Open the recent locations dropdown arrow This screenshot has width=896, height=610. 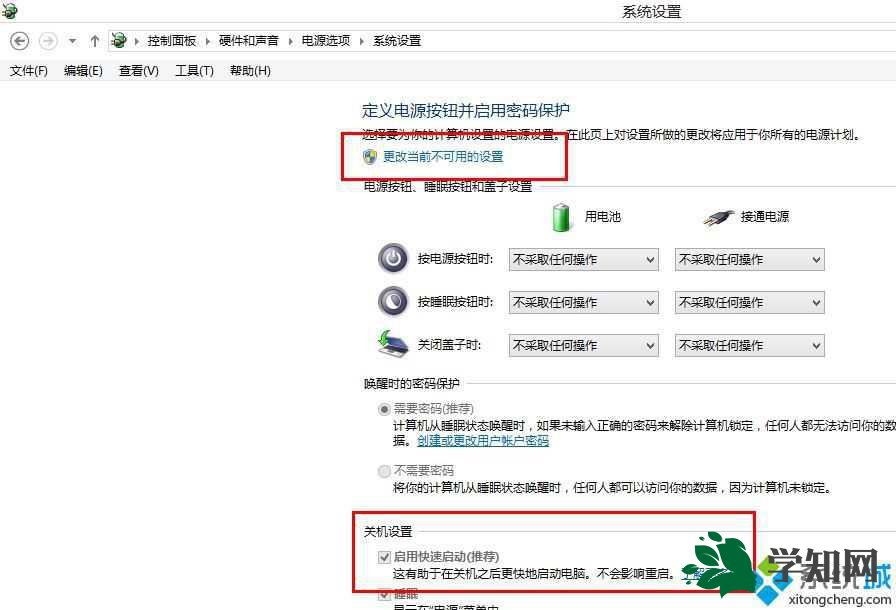click(x=72, y=41)
